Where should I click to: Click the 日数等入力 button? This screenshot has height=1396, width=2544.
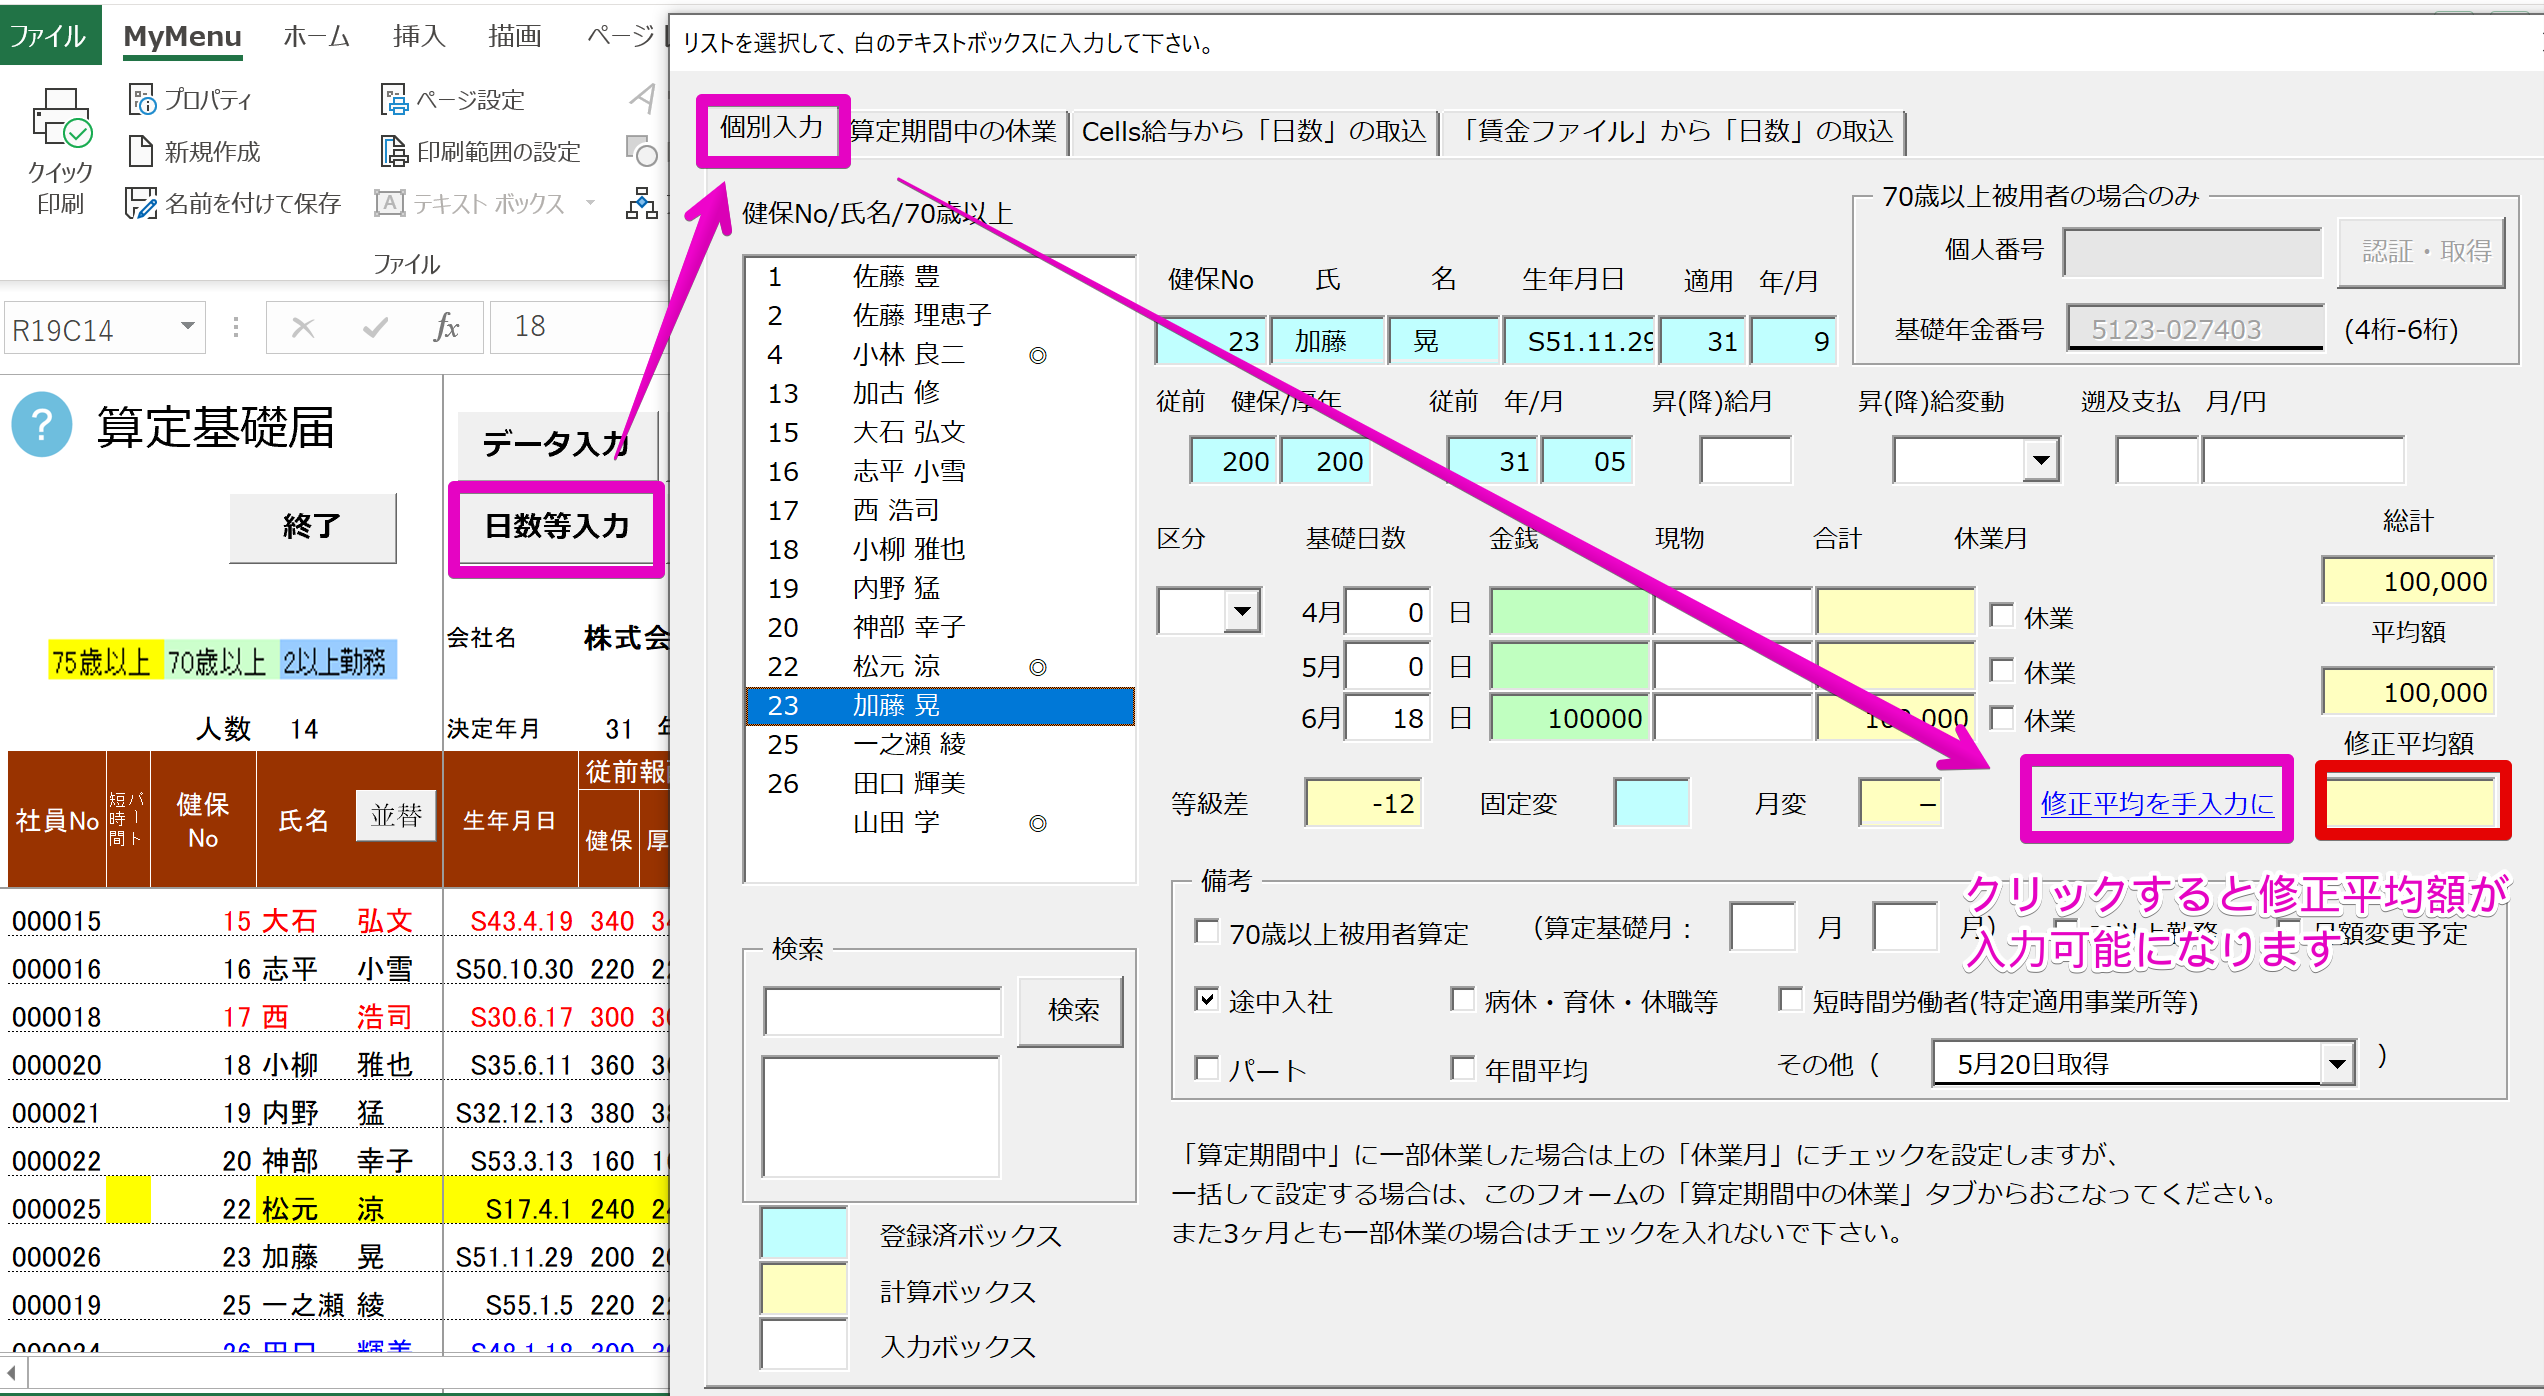[x=557, y=526]
